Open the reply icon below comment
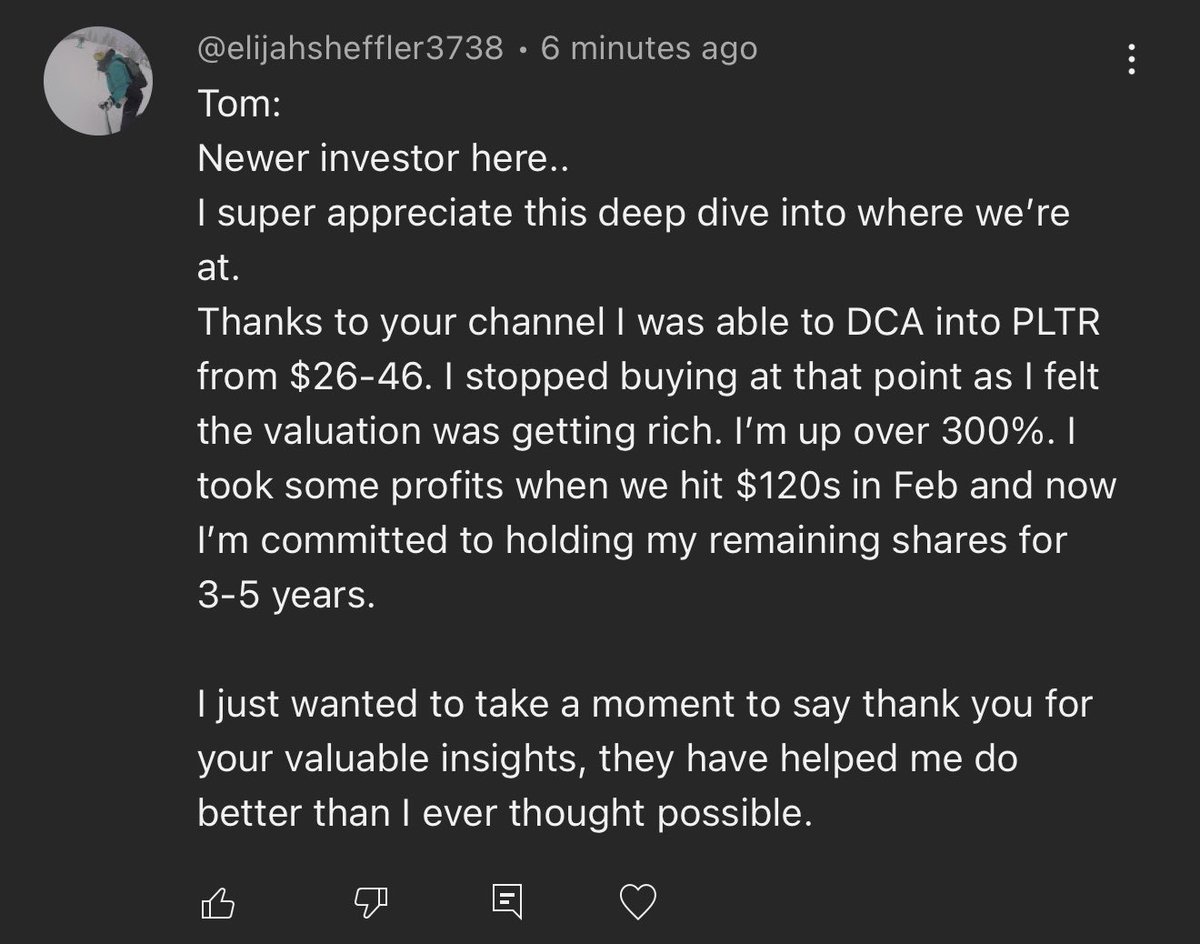The width and height of the screenshot is (1200, 944). pos(507,903)
